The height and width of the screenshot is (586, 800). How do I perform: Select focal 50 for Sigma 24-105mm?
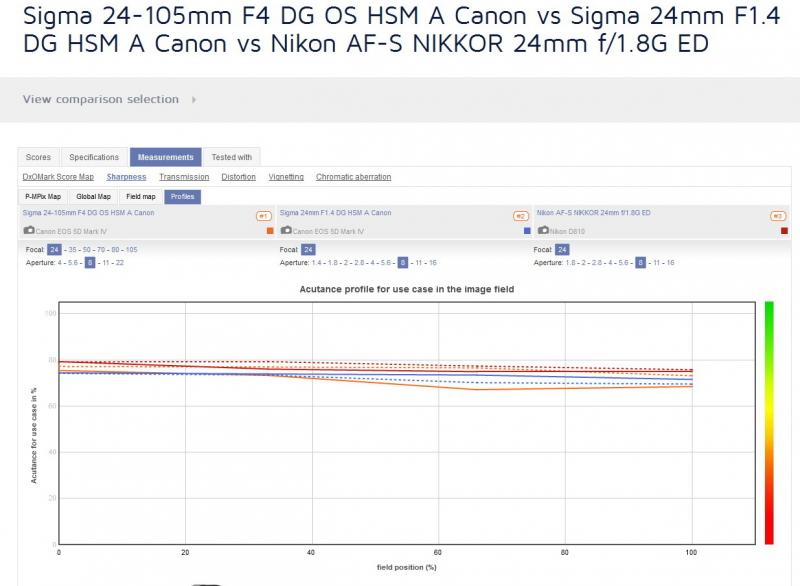tap(87, 250)
